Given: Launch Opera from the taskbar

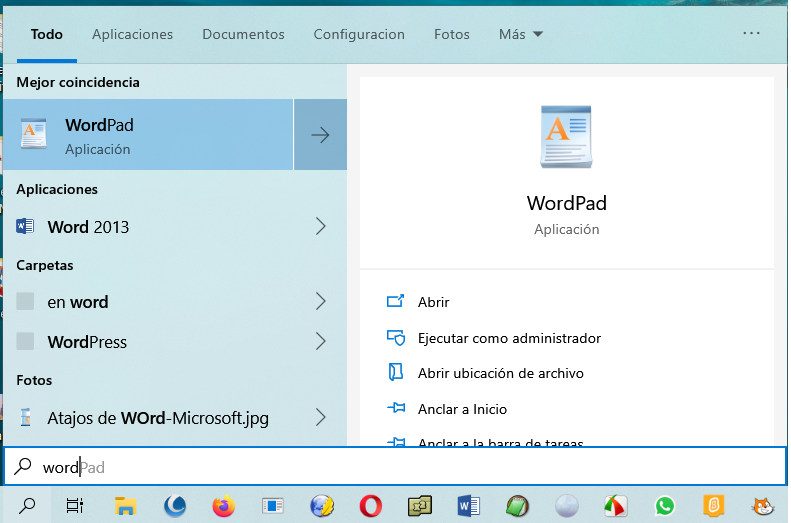Looking at the screenshot, I should [370, 506].
